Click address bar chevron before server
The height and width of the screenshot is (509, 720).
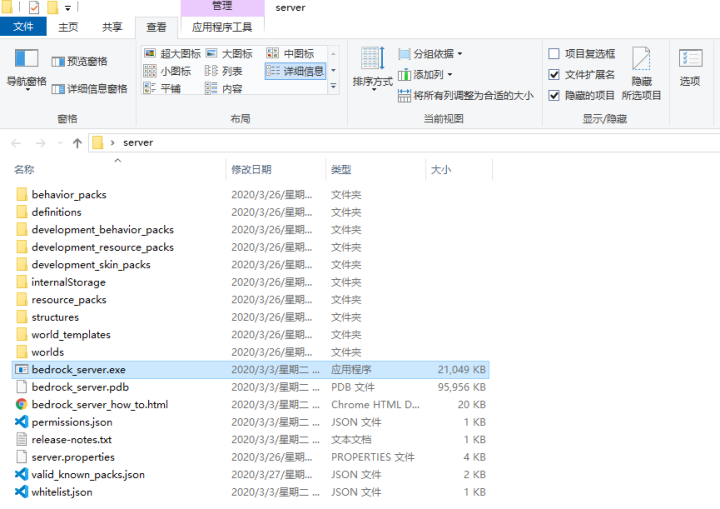pyautogui.click(x=112, y=143)
